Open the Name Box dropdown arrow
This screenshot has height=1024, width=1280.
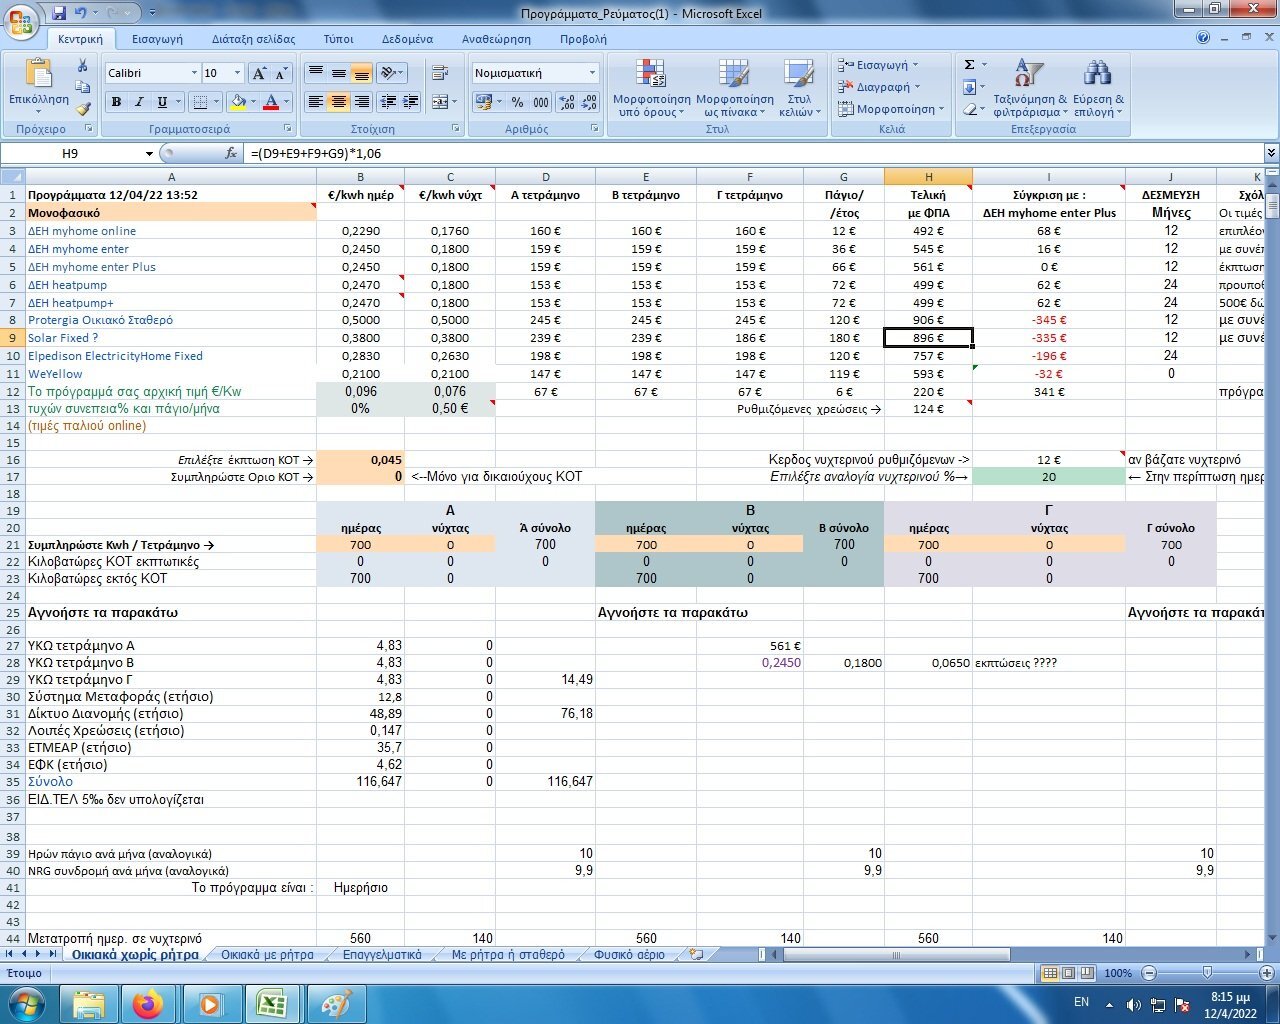pyautogui.click(x=149, y=154)
